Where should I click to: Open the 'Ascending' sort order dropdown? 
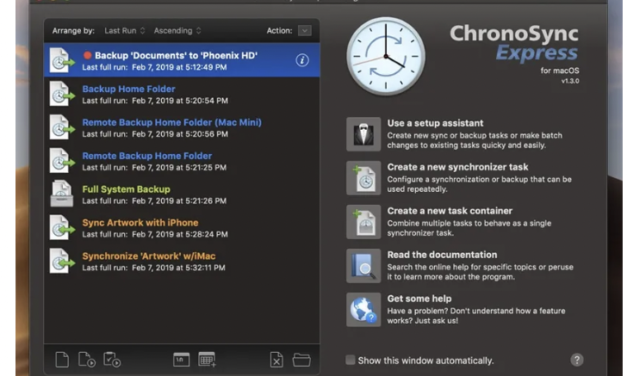coord(177,31)
